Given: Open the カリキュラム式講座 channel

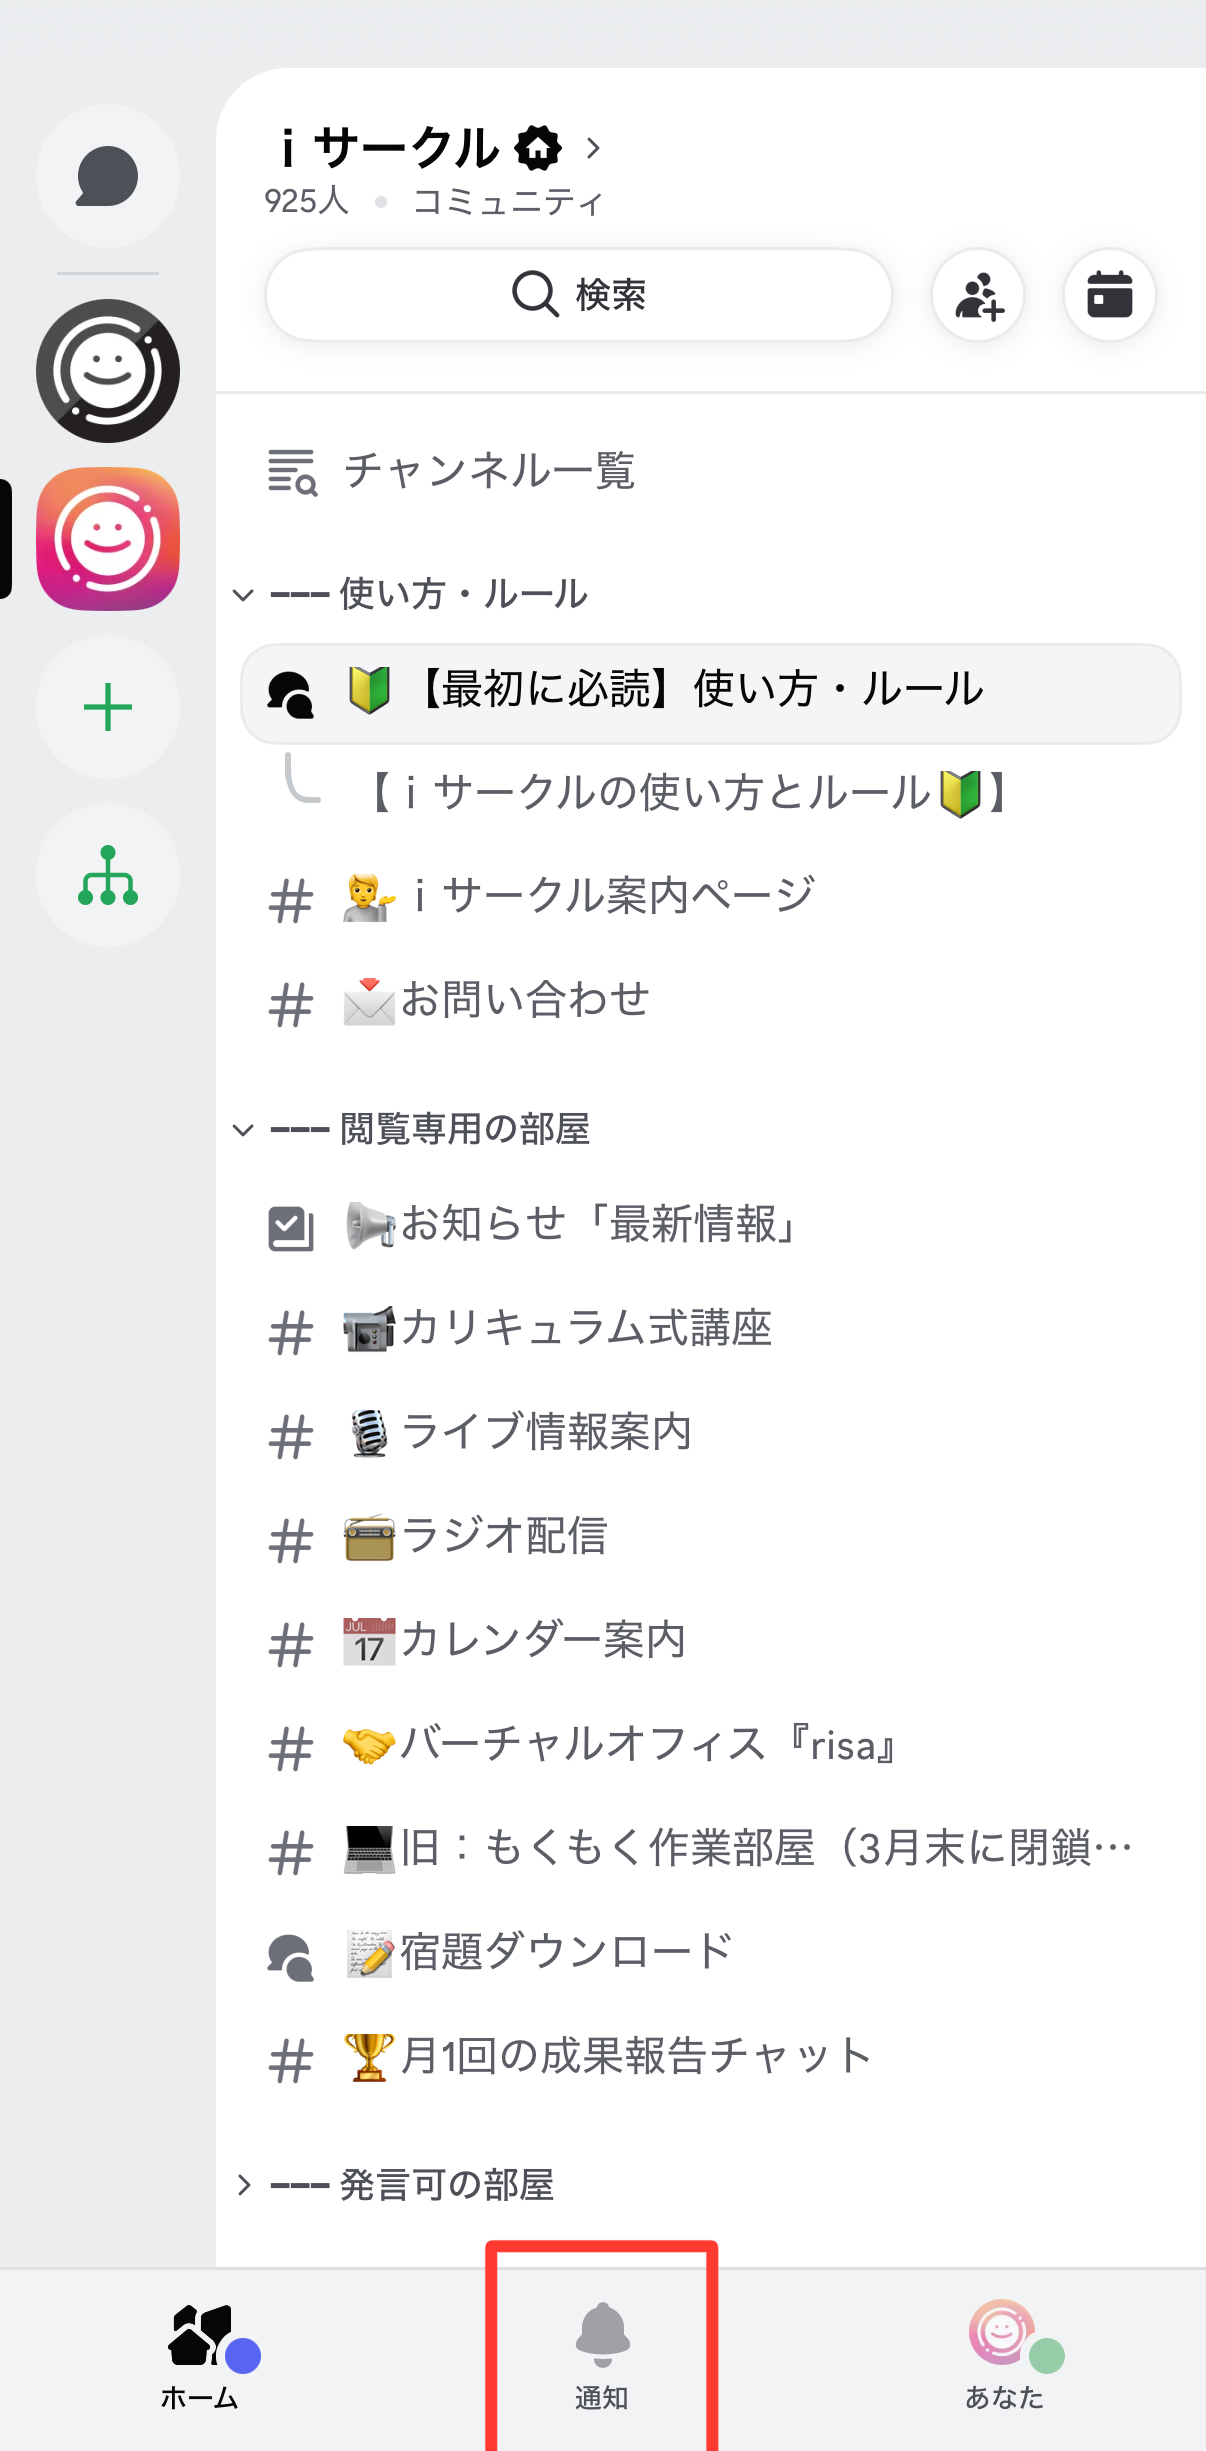Looking at the screenshot, I should [x=585, y=1329].
